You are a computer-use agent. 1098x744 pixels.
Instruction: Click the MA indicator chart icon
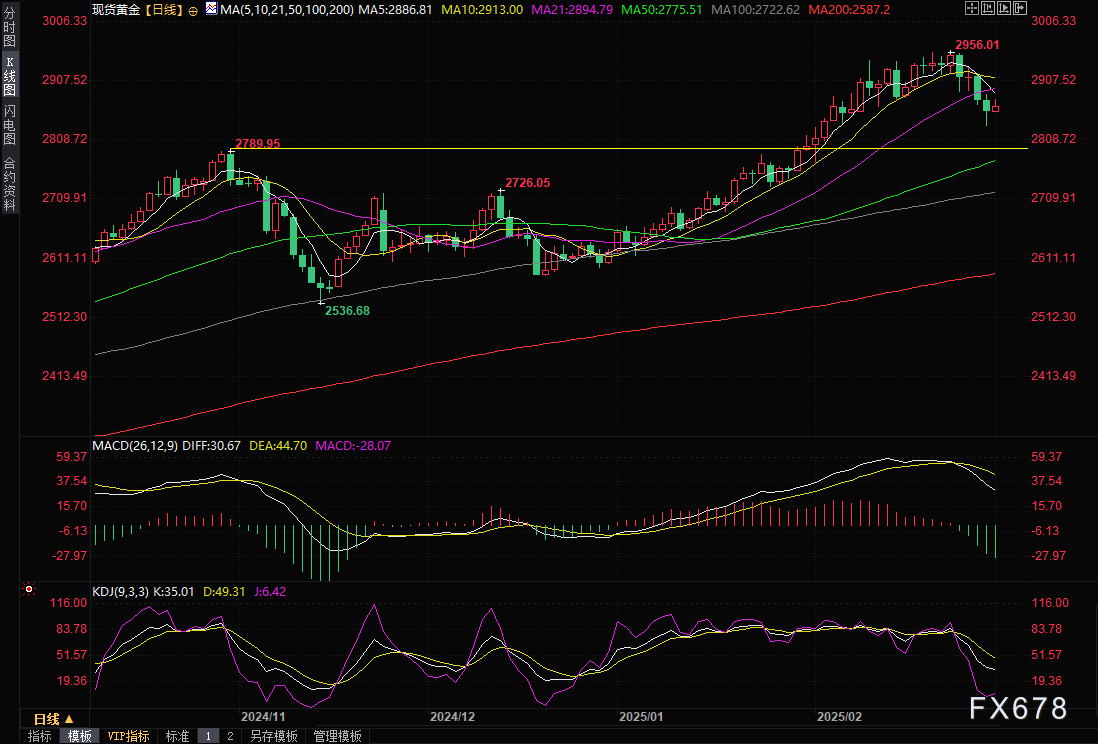coord(210,8)
